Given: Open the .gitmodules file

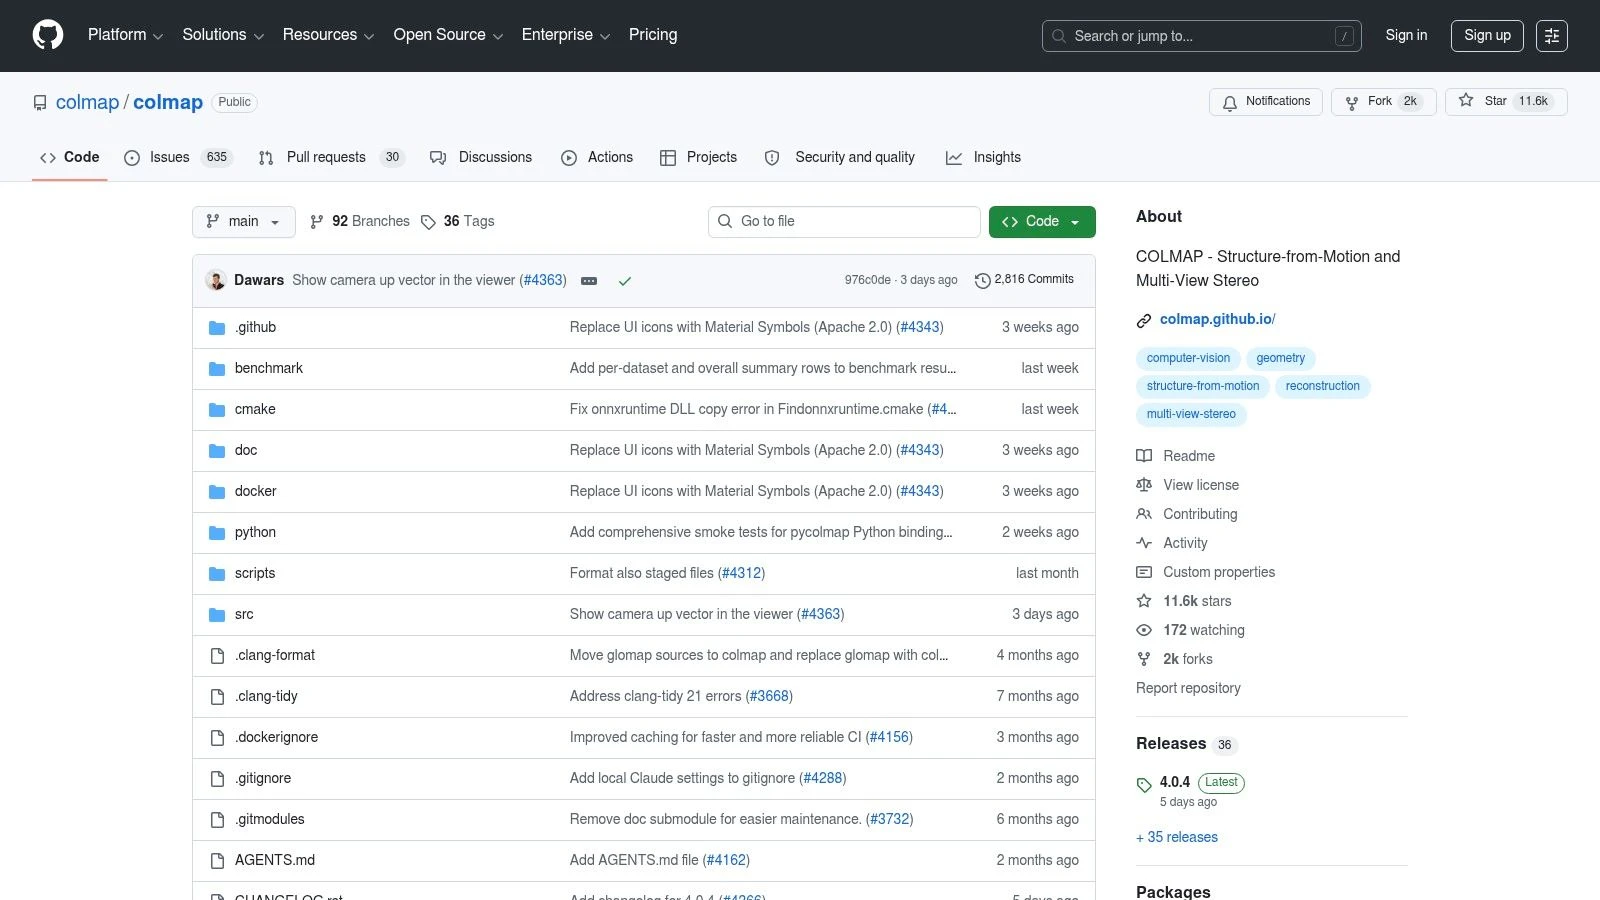Looking at the screenshot, I should pos(270,819).
